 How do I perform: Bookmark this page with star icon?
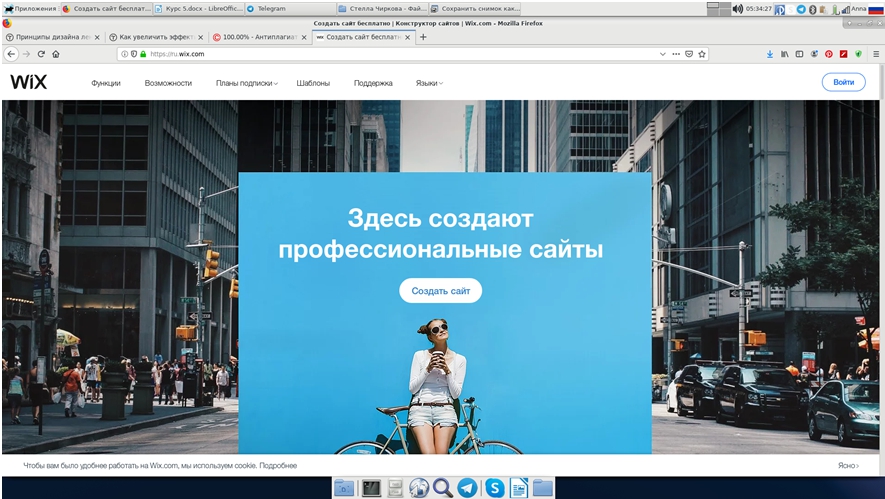703,54
